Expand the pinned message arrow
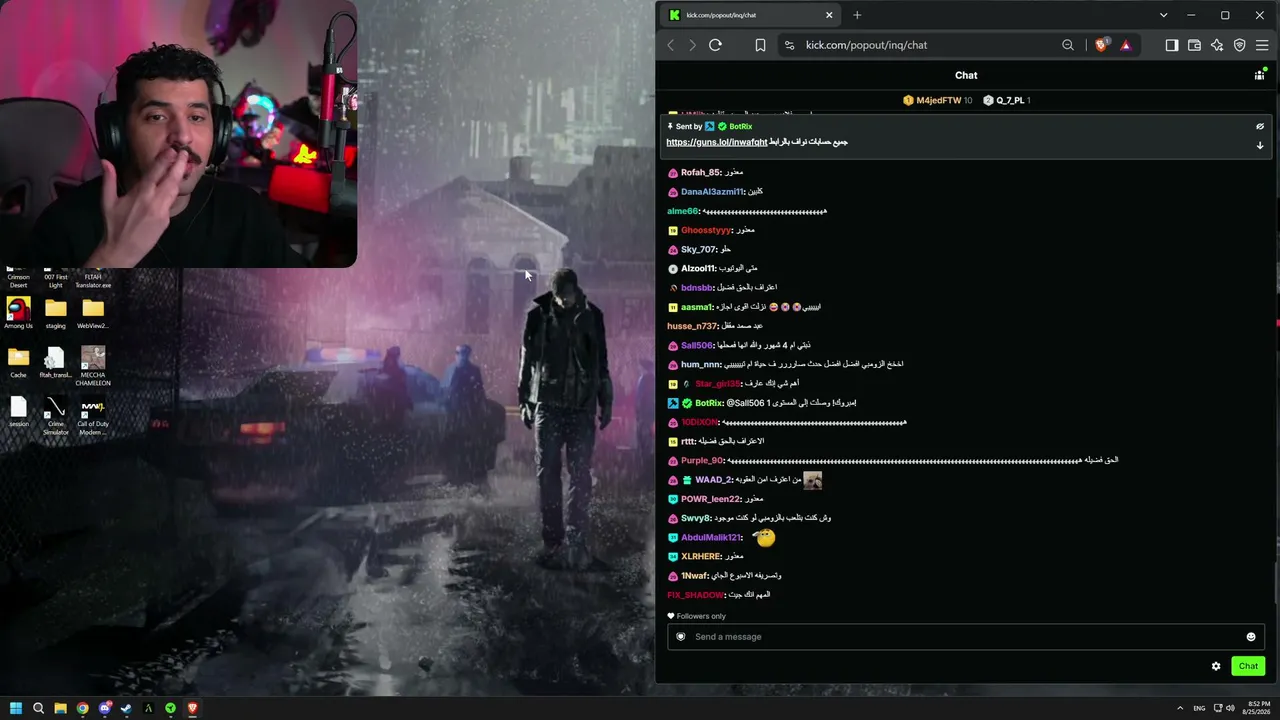 point(1260,145)
